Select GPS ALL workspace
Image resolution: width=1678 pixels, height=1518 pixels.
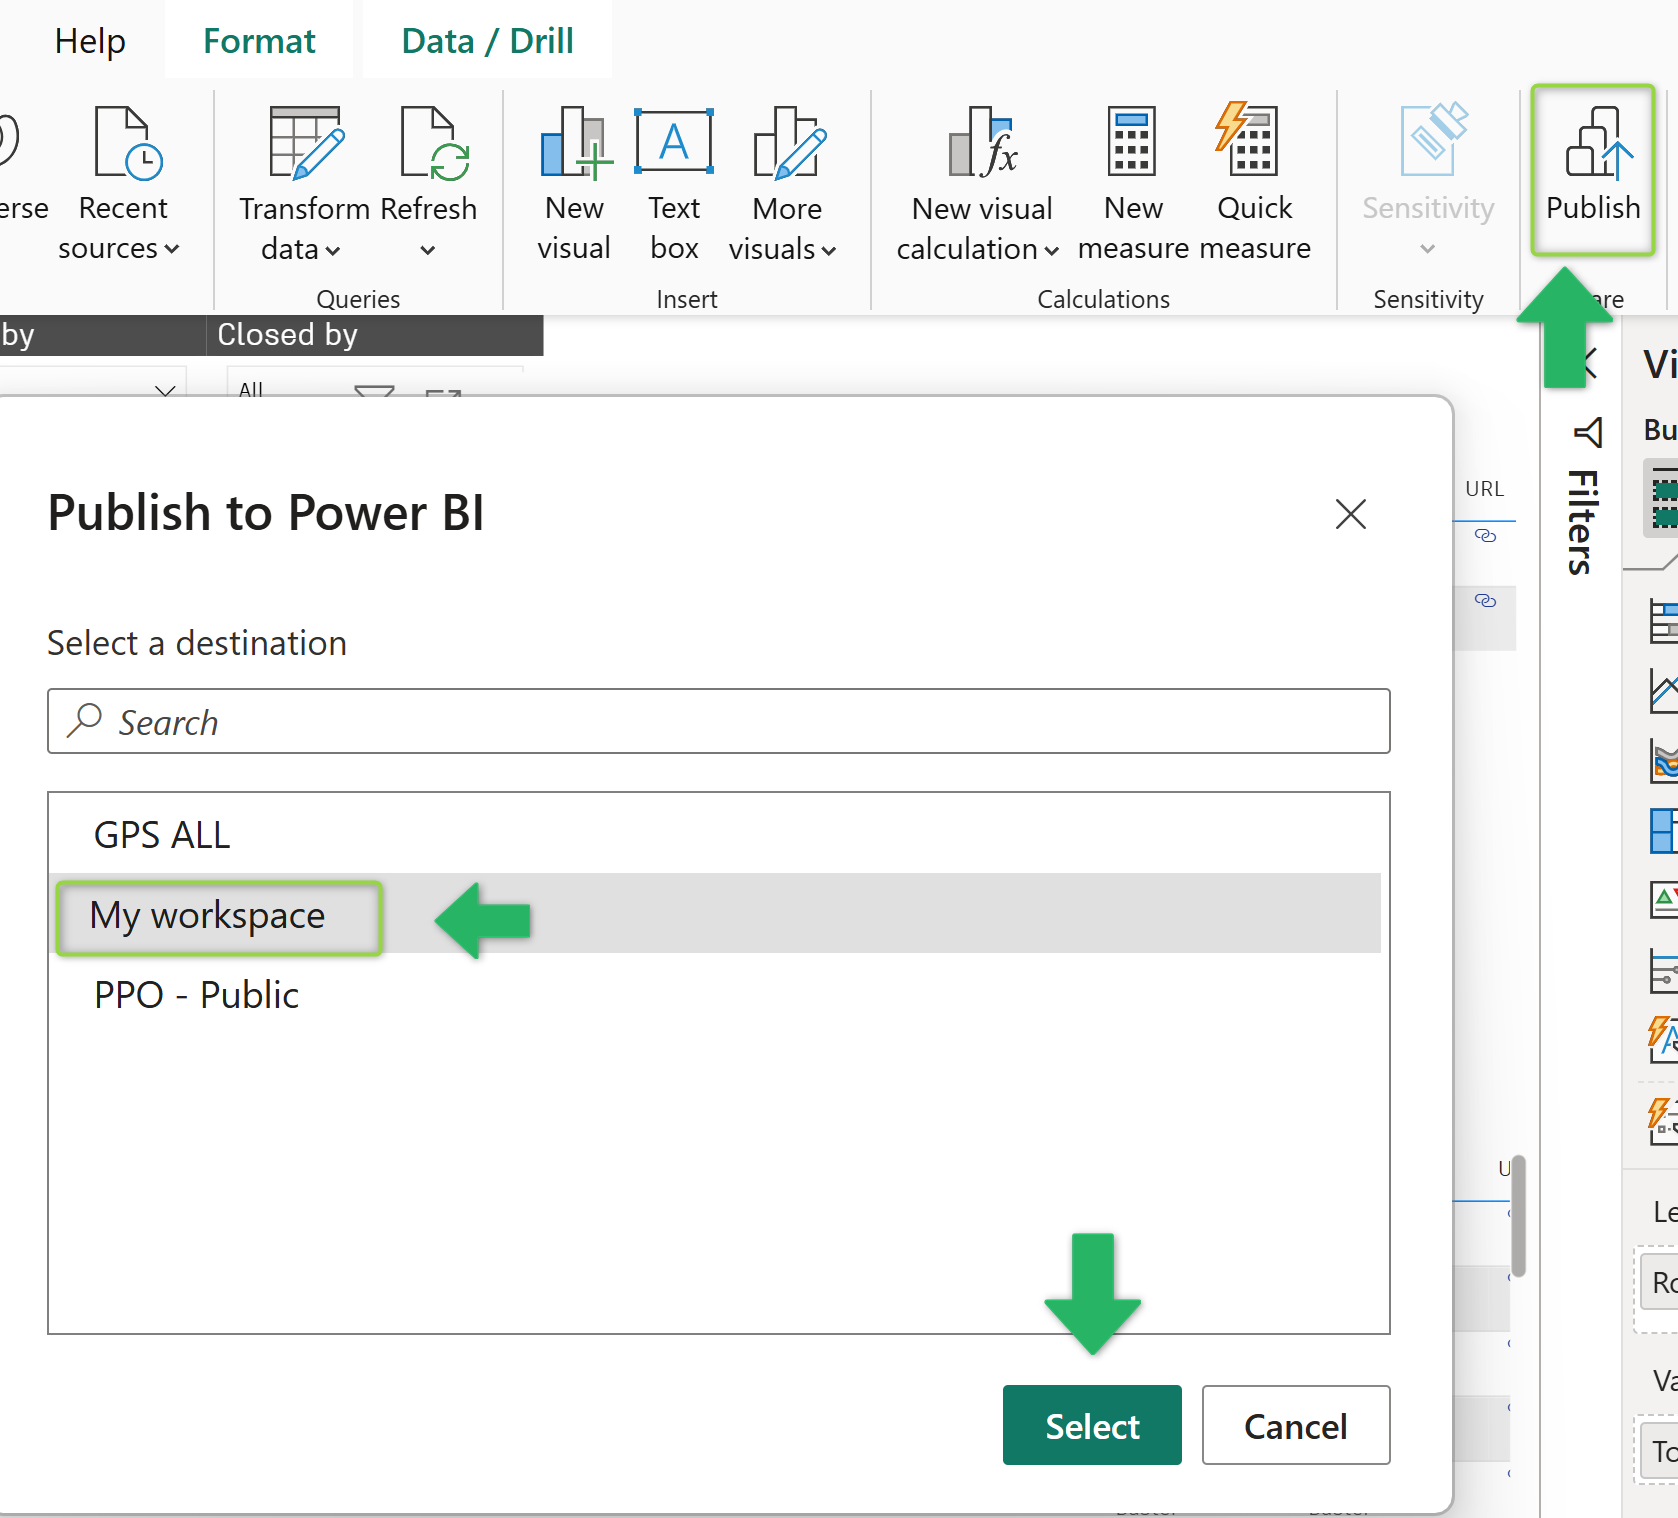tap(716, 834)
